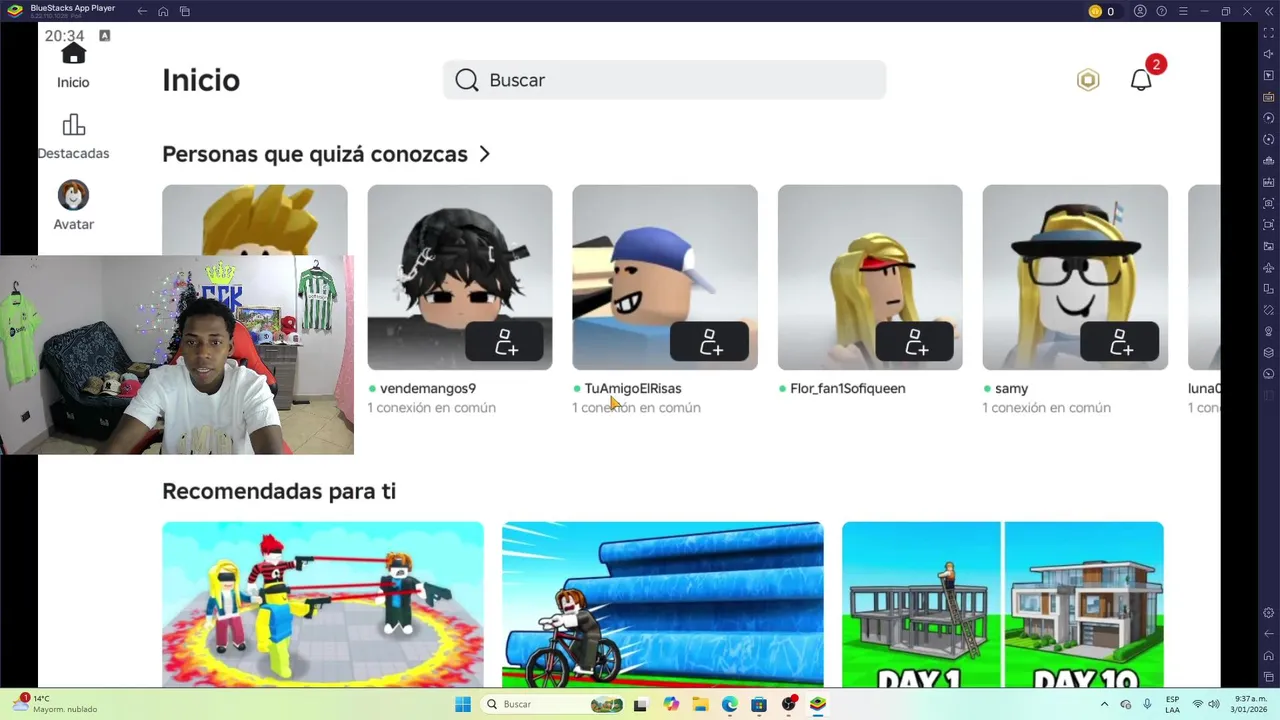This screenshot has height=720, width=1280.
Task: Click BlueStacks location pin icon
Action: (1268, 331)
